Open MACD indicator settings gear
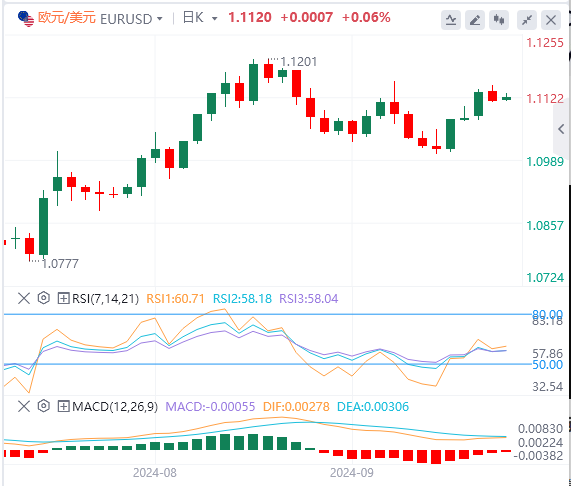This screenshot has width=571, height=486. [x=43, y=406]
